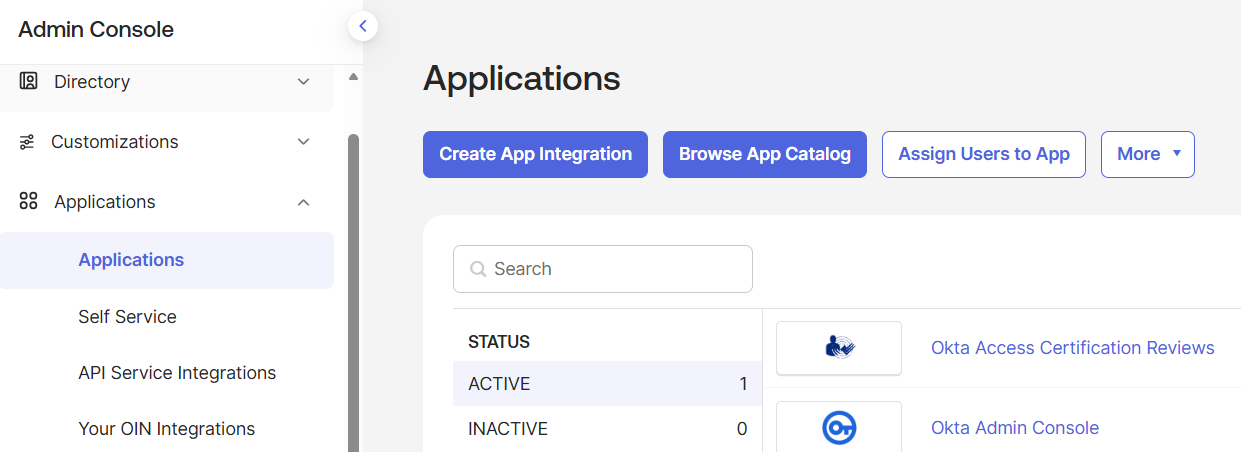This screenshot has height=452, width=1241.
Task: Click the Okta Admin Console app logo
Action: tap(839, 428)
